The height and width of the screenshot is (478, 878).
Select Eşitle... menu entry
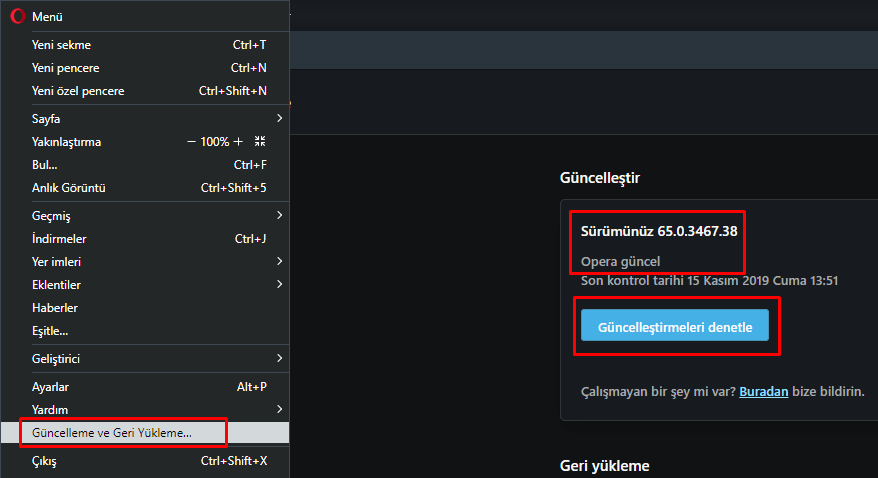pos(145,330)
